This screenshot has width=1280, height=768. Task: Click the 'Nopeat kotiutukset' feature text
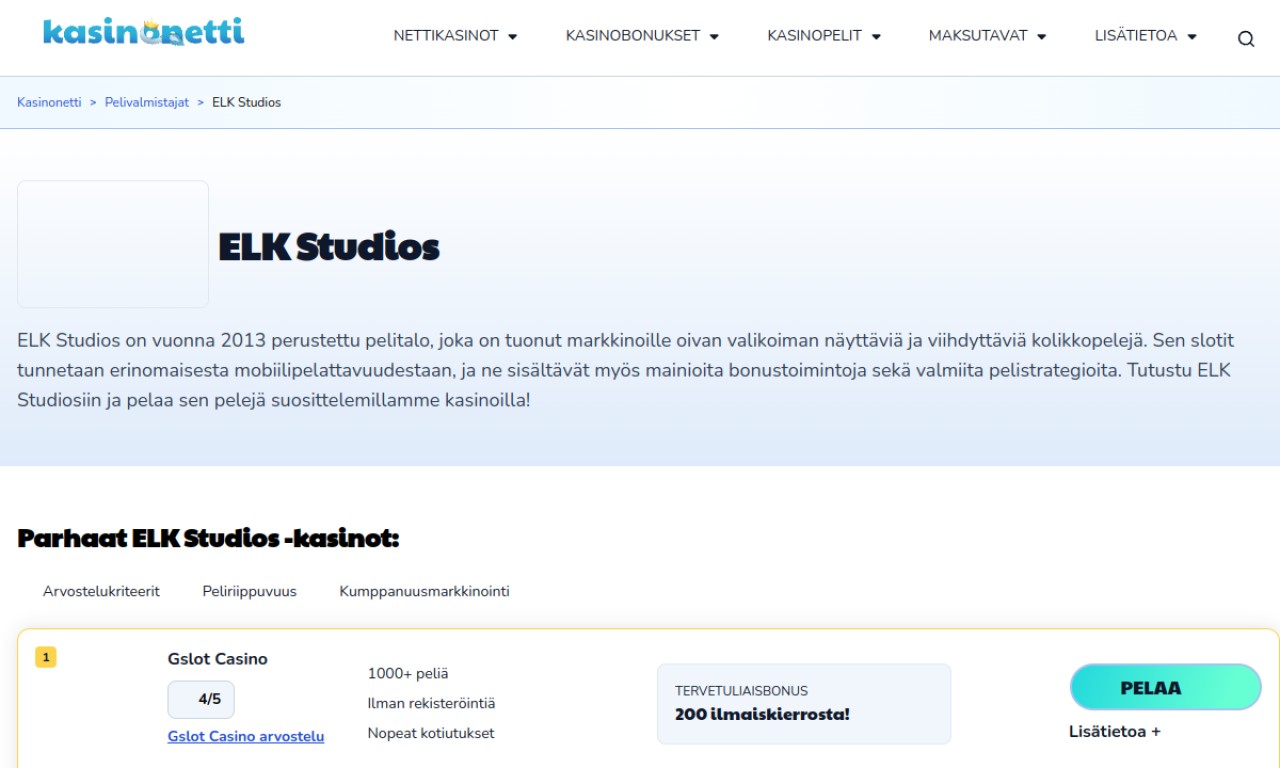431,733
